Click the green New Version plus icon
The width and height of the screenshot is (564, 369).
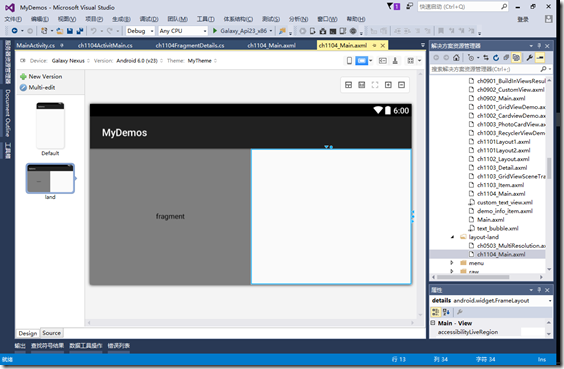point(23,77)
